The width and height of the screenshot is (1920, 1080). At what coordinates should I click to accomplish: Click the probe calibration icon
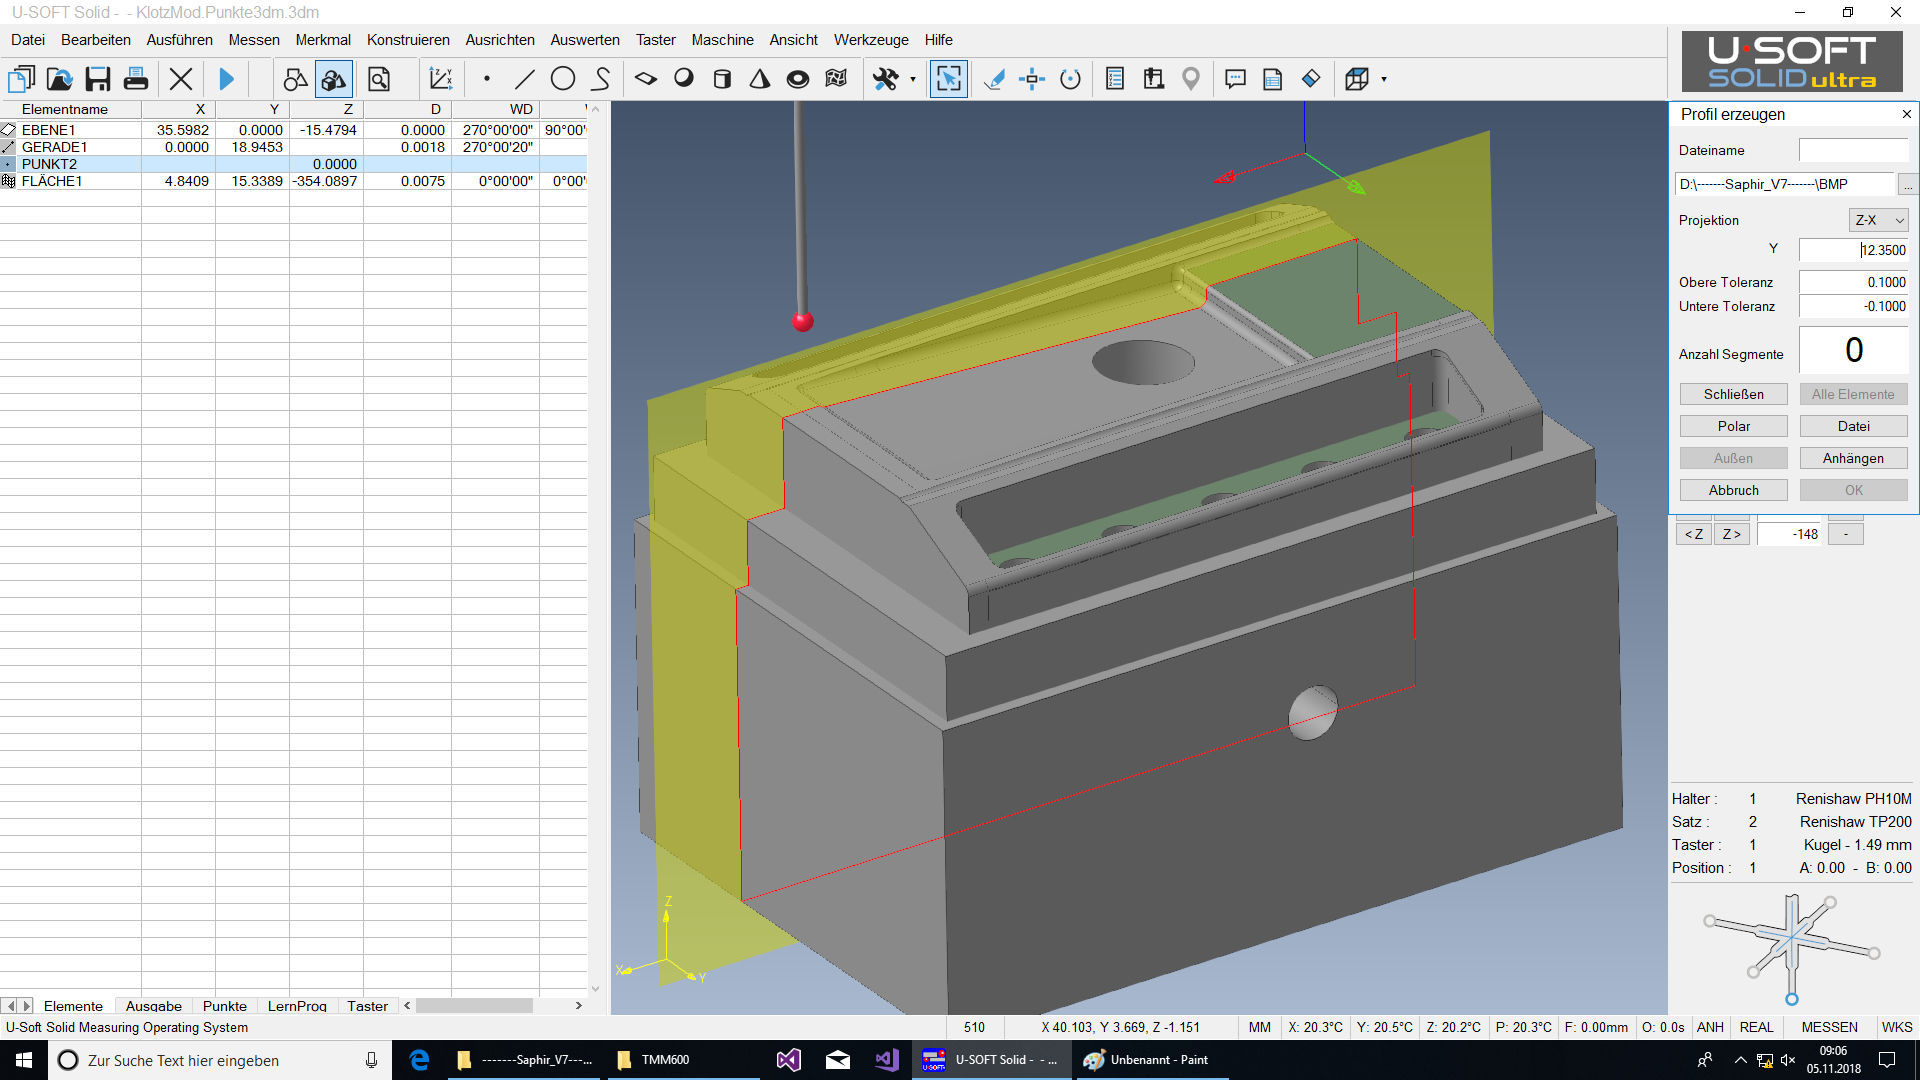1155,78
